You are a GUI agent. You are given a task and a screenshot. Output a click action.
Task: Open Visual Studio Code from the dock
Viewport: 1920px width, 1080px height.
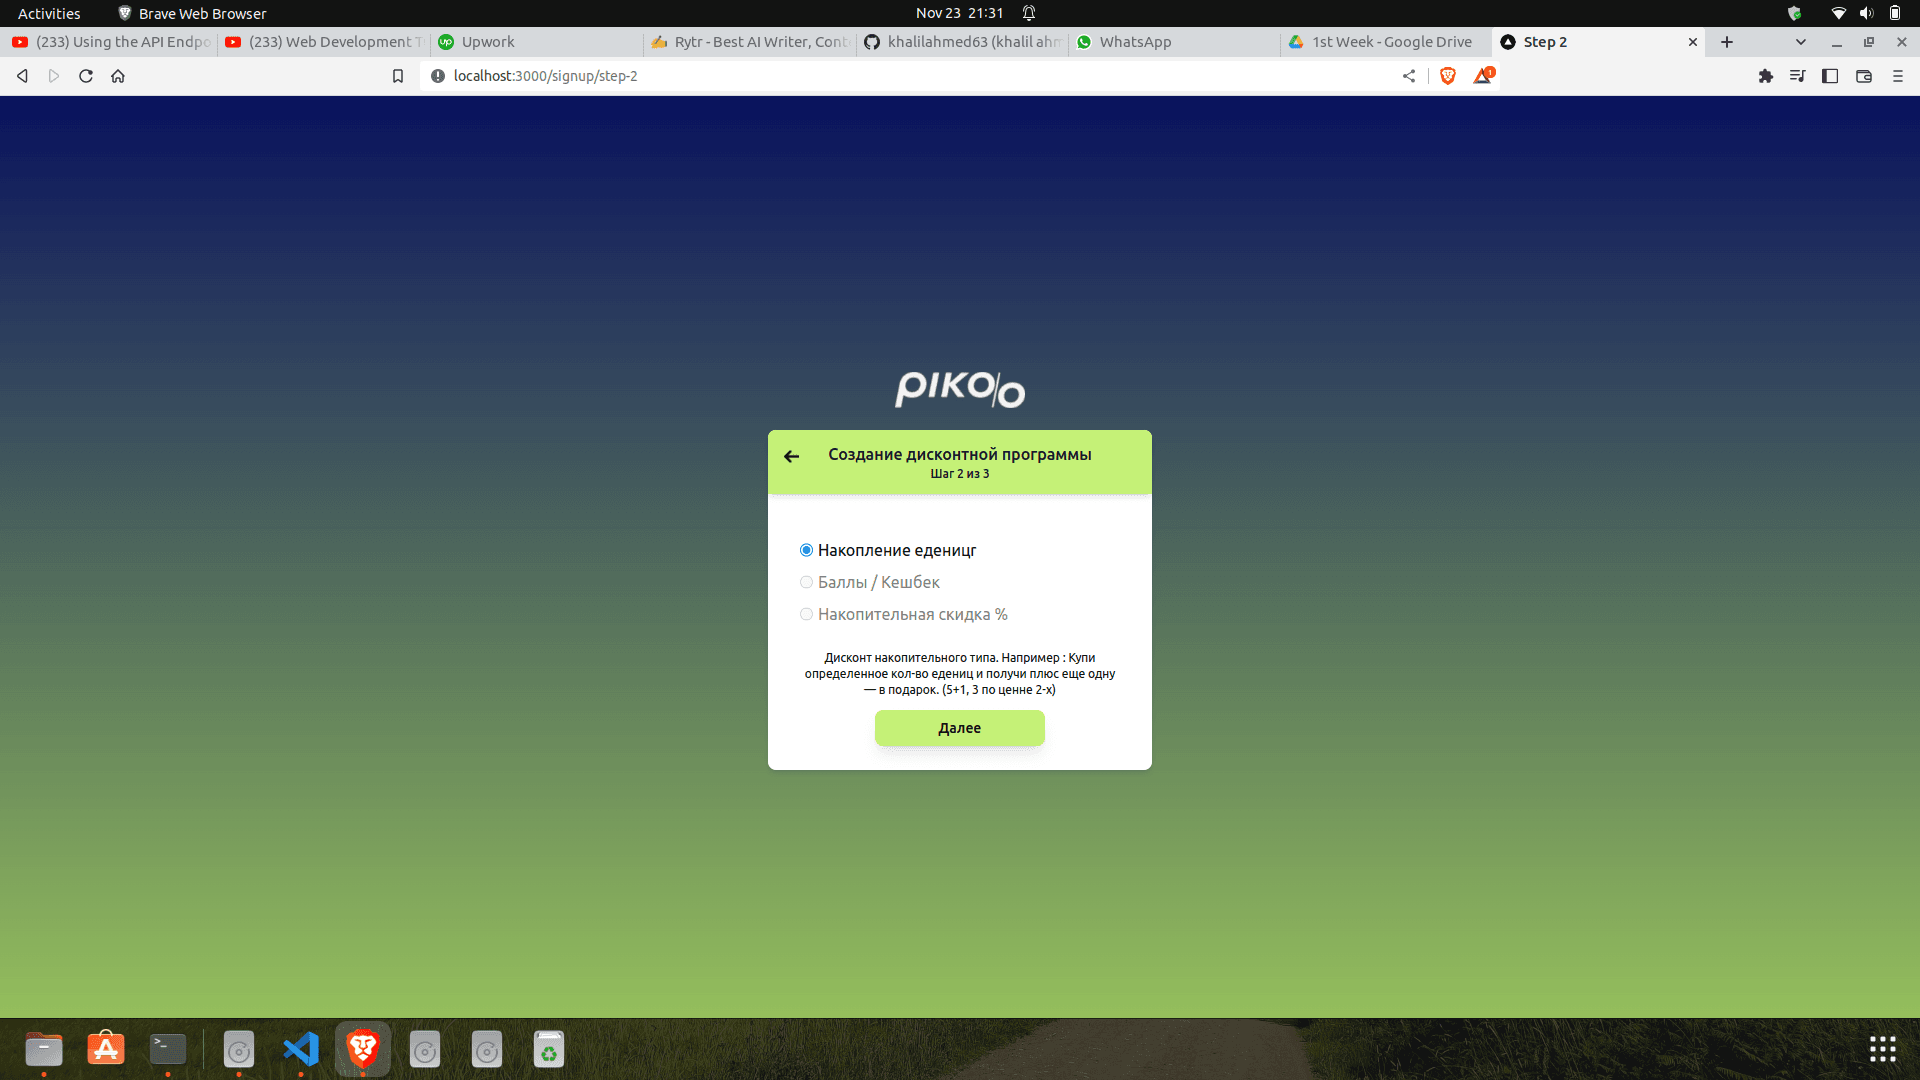[x=301, y=1049]
